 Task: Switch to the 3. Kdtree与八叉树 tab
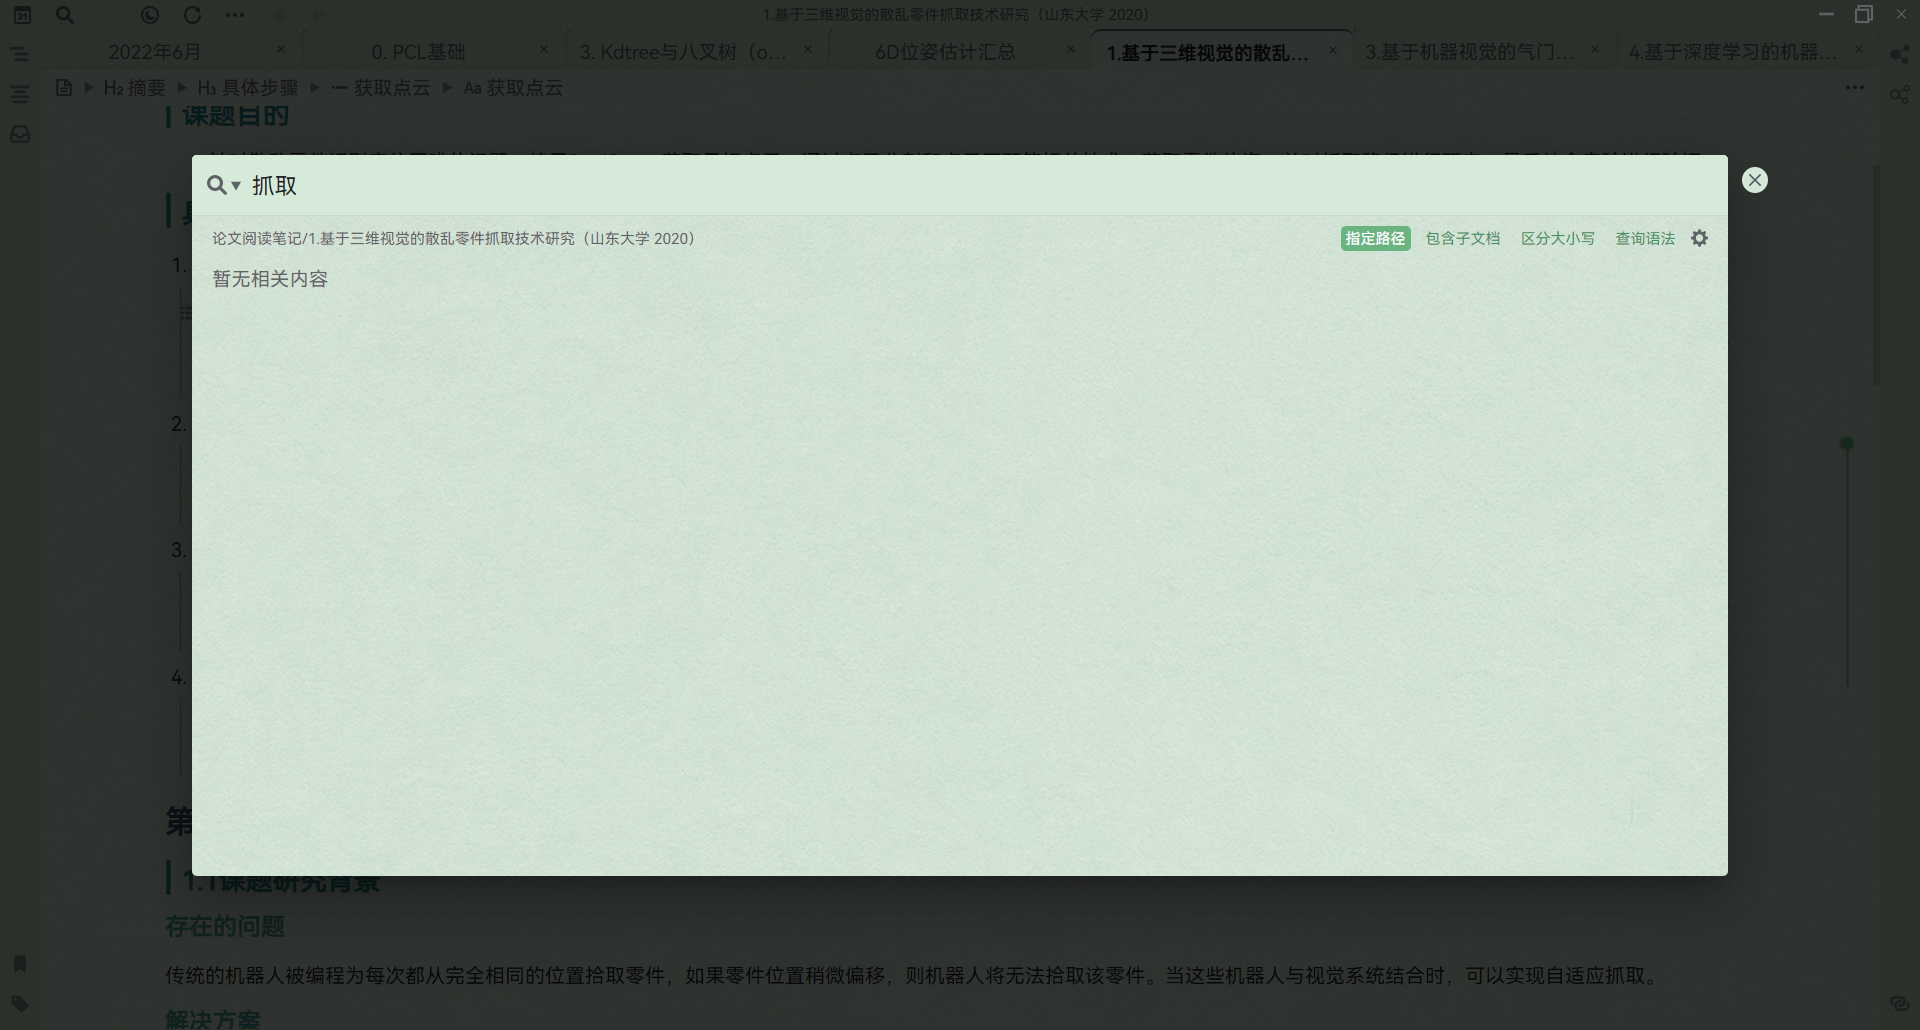point(683,52)
